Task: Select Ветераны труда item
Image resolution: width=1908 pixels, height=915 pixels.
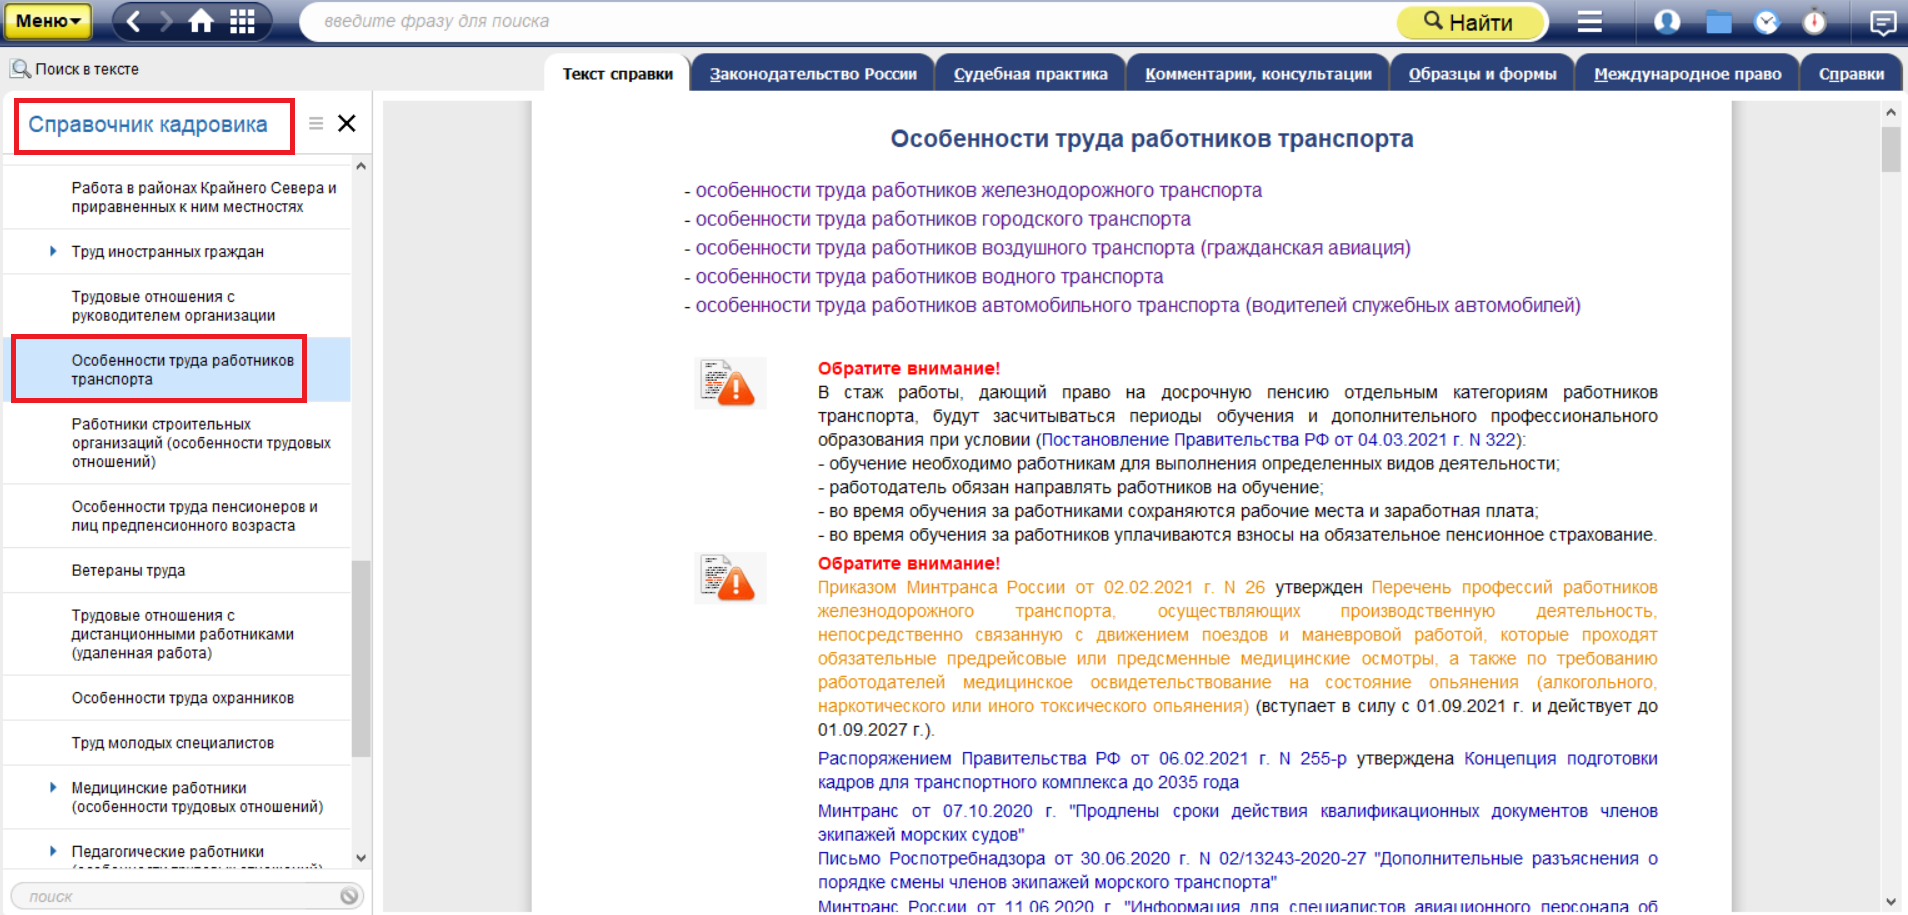Action: click(x=178, y=570)
